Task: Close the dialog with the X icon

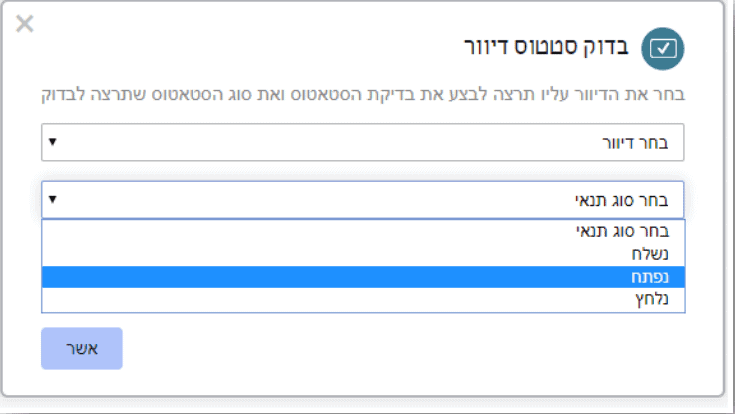Action: 24,23
